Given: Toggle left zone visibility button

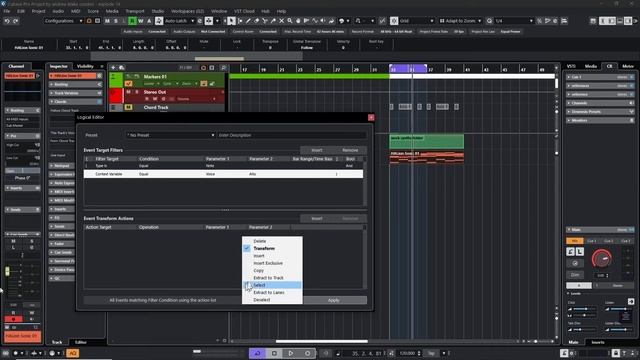Looking at the screenshot, I should pyautogui.click(x=603, y=21).
